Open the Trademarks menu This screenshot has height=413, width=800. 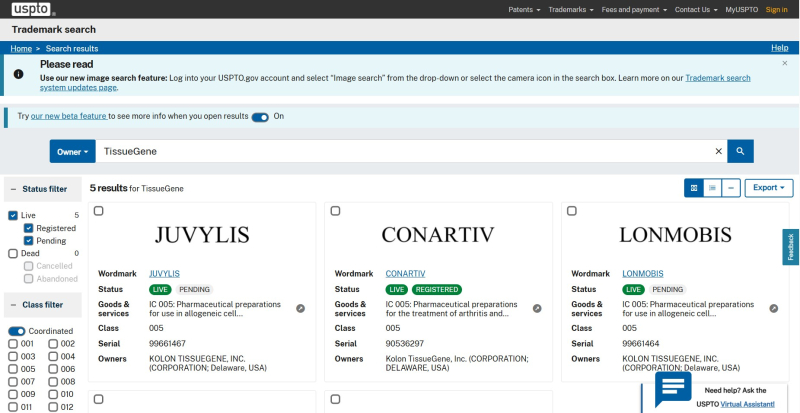click(571, 10)
